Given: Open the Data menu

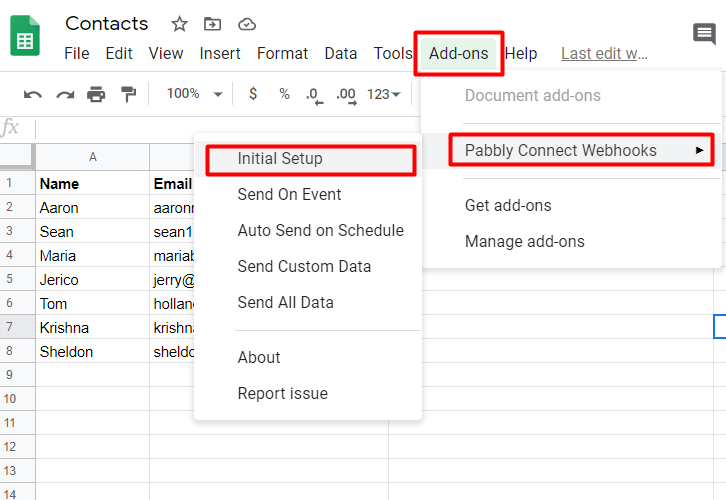Looking at the screenshot, I should 341,54.
